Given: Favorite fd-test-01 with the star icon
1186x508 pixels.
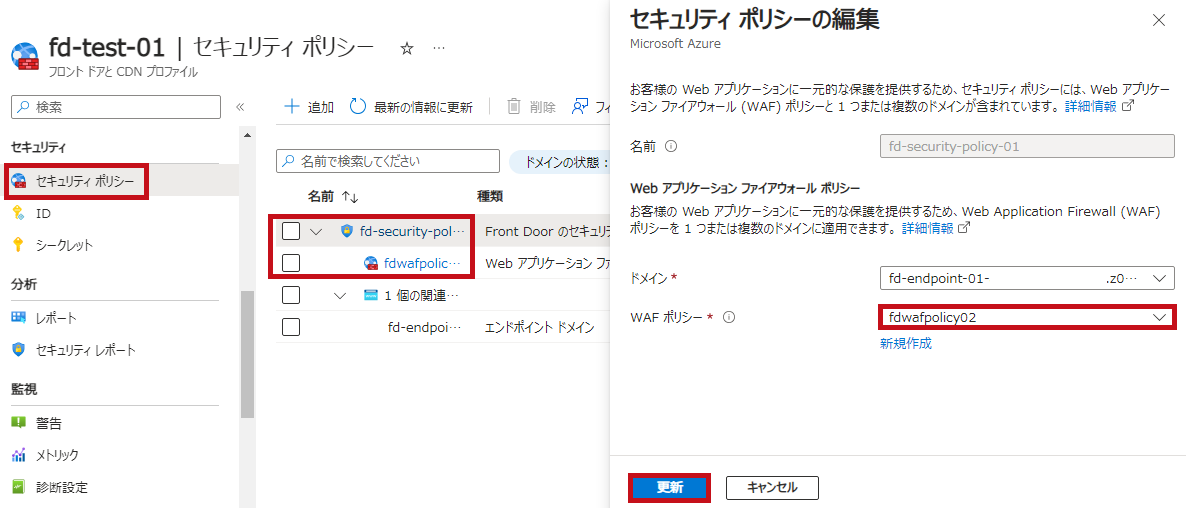Looking at the screenshot, I should click(x=407, y=48).
